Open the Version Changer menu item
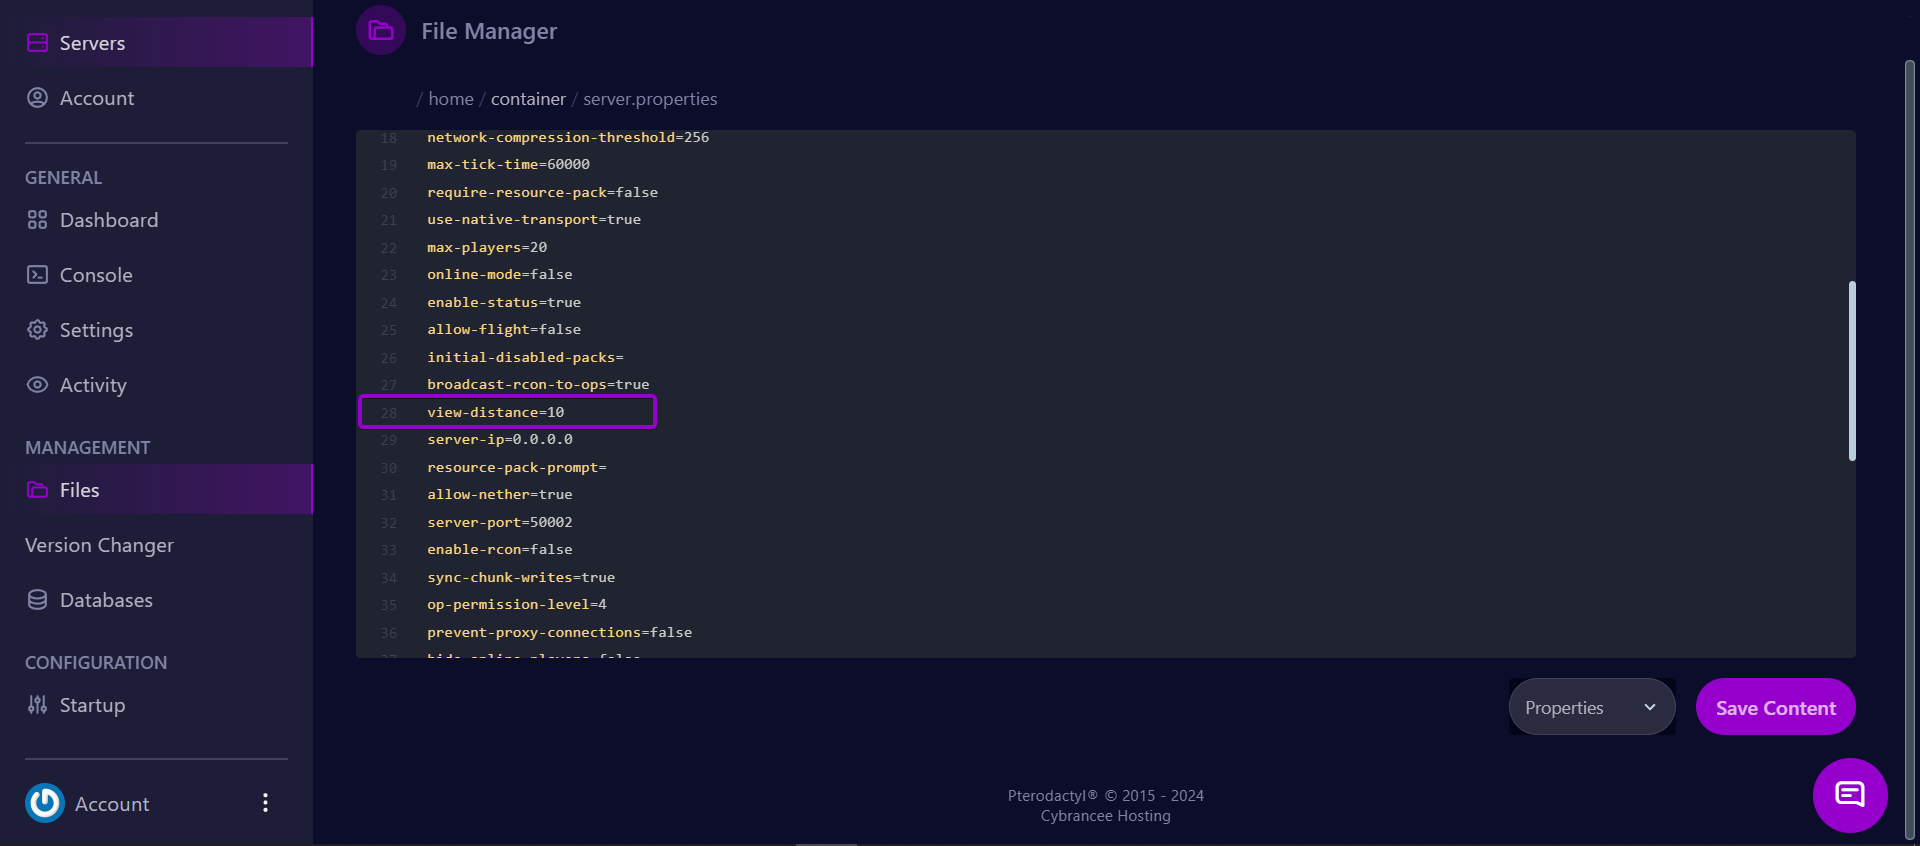 [x=99, y=545]
